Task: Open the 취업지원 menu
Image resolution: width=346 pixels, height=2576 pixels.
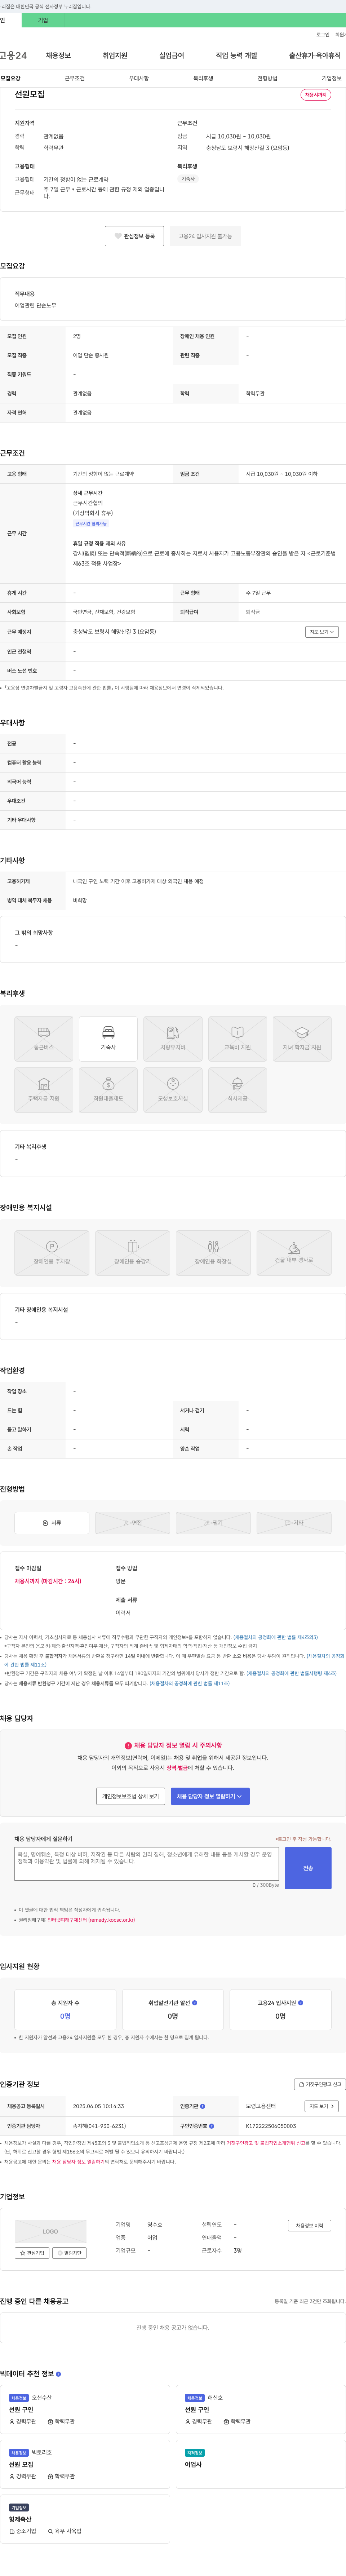Action: [115, 56]
